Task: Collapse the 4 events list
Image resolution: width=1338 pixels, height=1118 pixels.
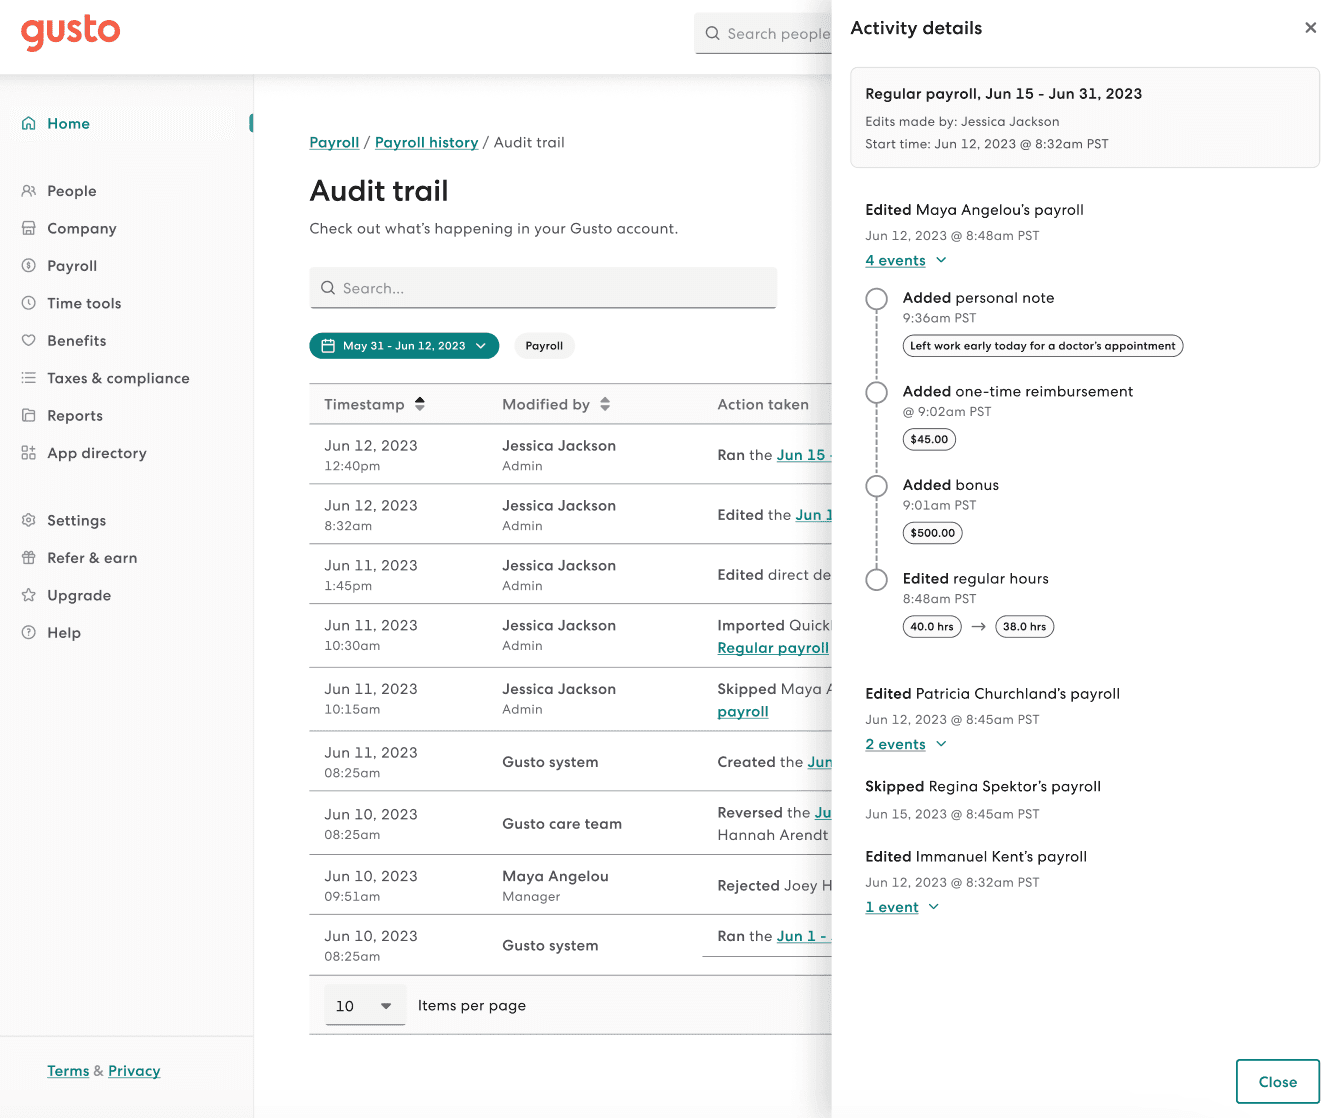Action: pos(906,260)
